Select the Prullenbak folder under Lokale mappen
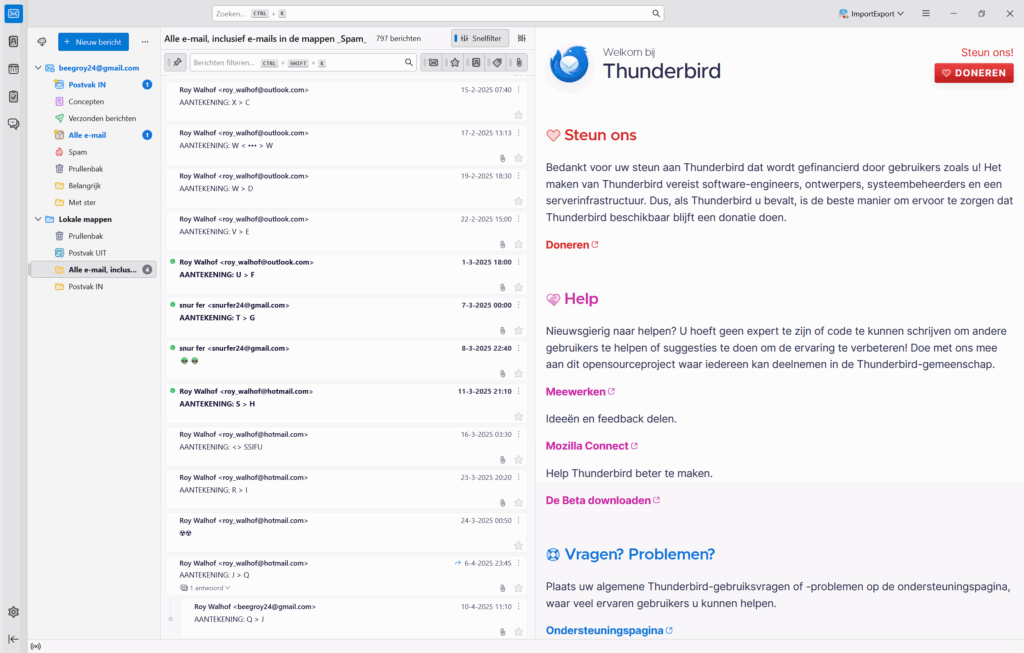The width and height of the screenshot is (1024, 653). pyautogui.click(x=91, y=236)
